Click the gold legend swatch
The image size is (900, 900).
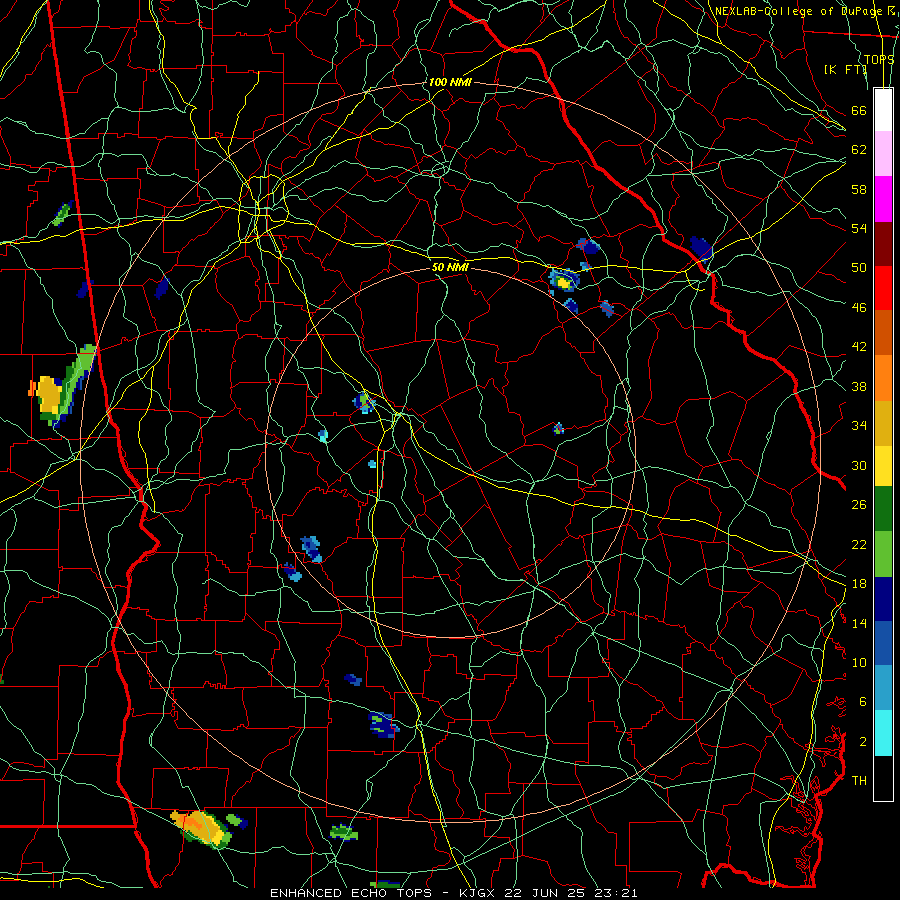tap(883, 423)
